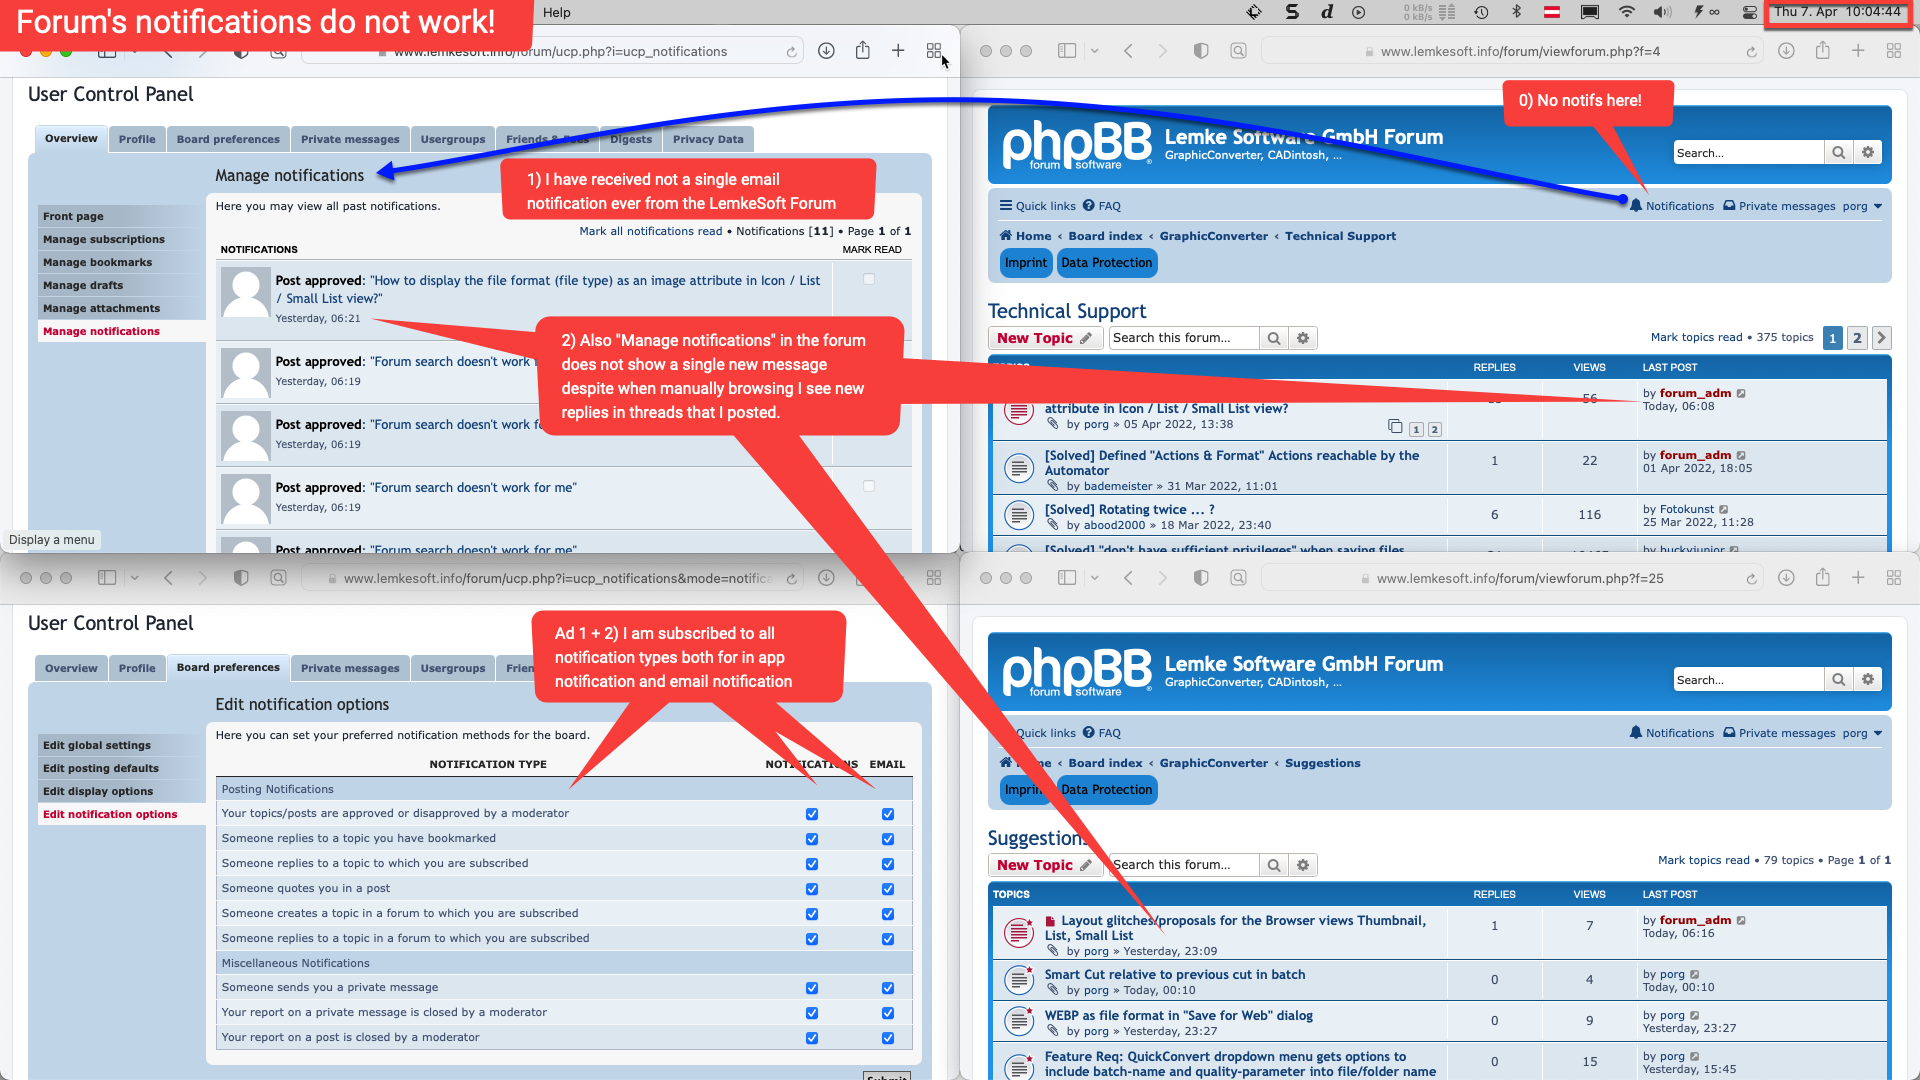Enable email notification for private messages
The width and height of the screenshot is (1920, 1080).
pos(887,986)
